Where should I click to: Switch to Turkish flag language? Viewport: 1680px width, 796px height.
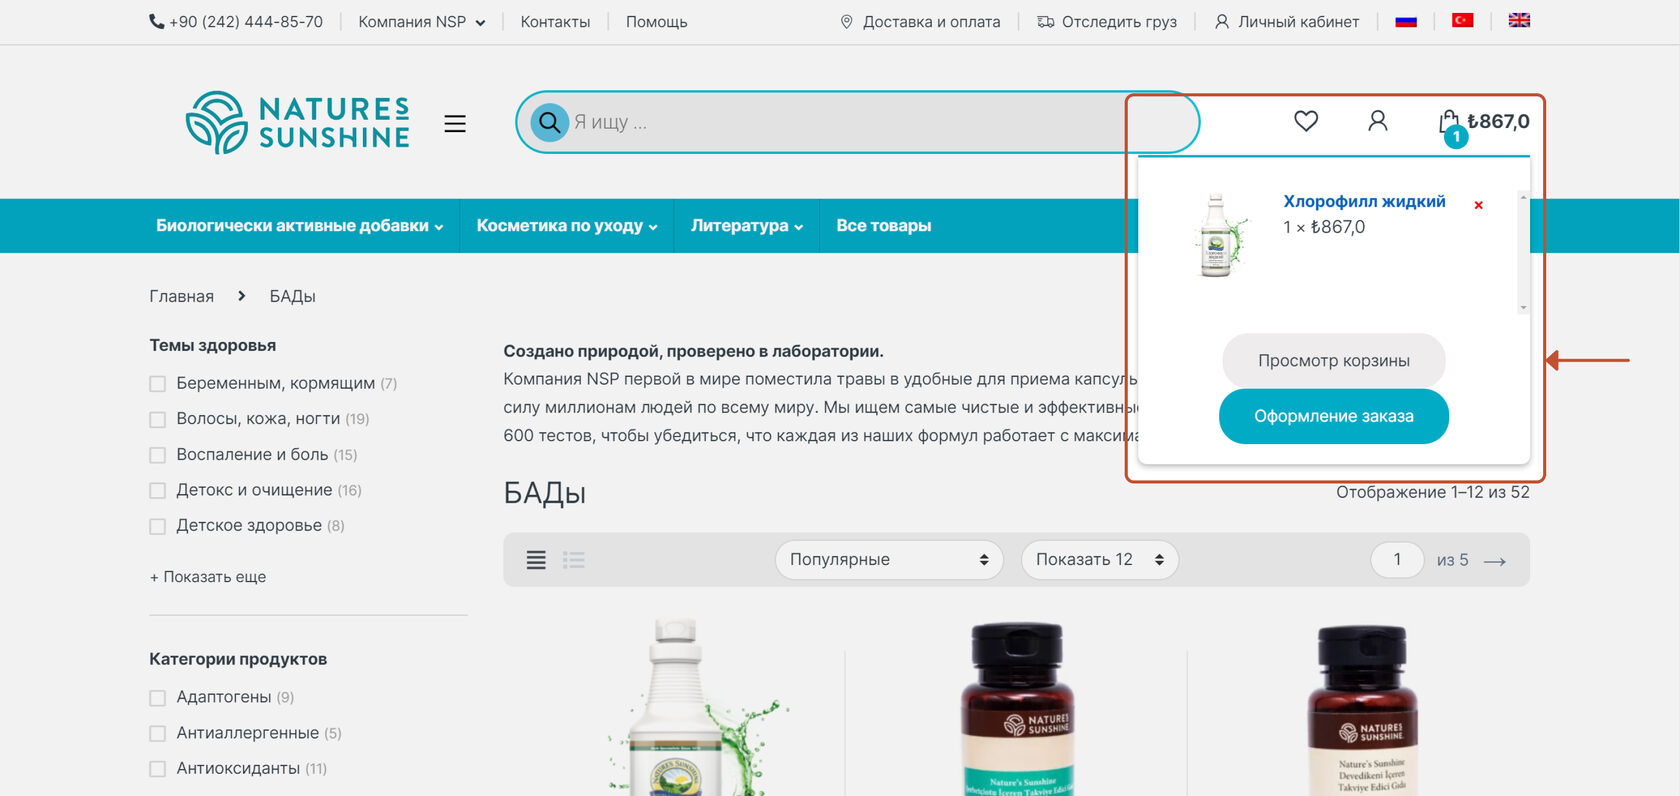[1463, 20]
